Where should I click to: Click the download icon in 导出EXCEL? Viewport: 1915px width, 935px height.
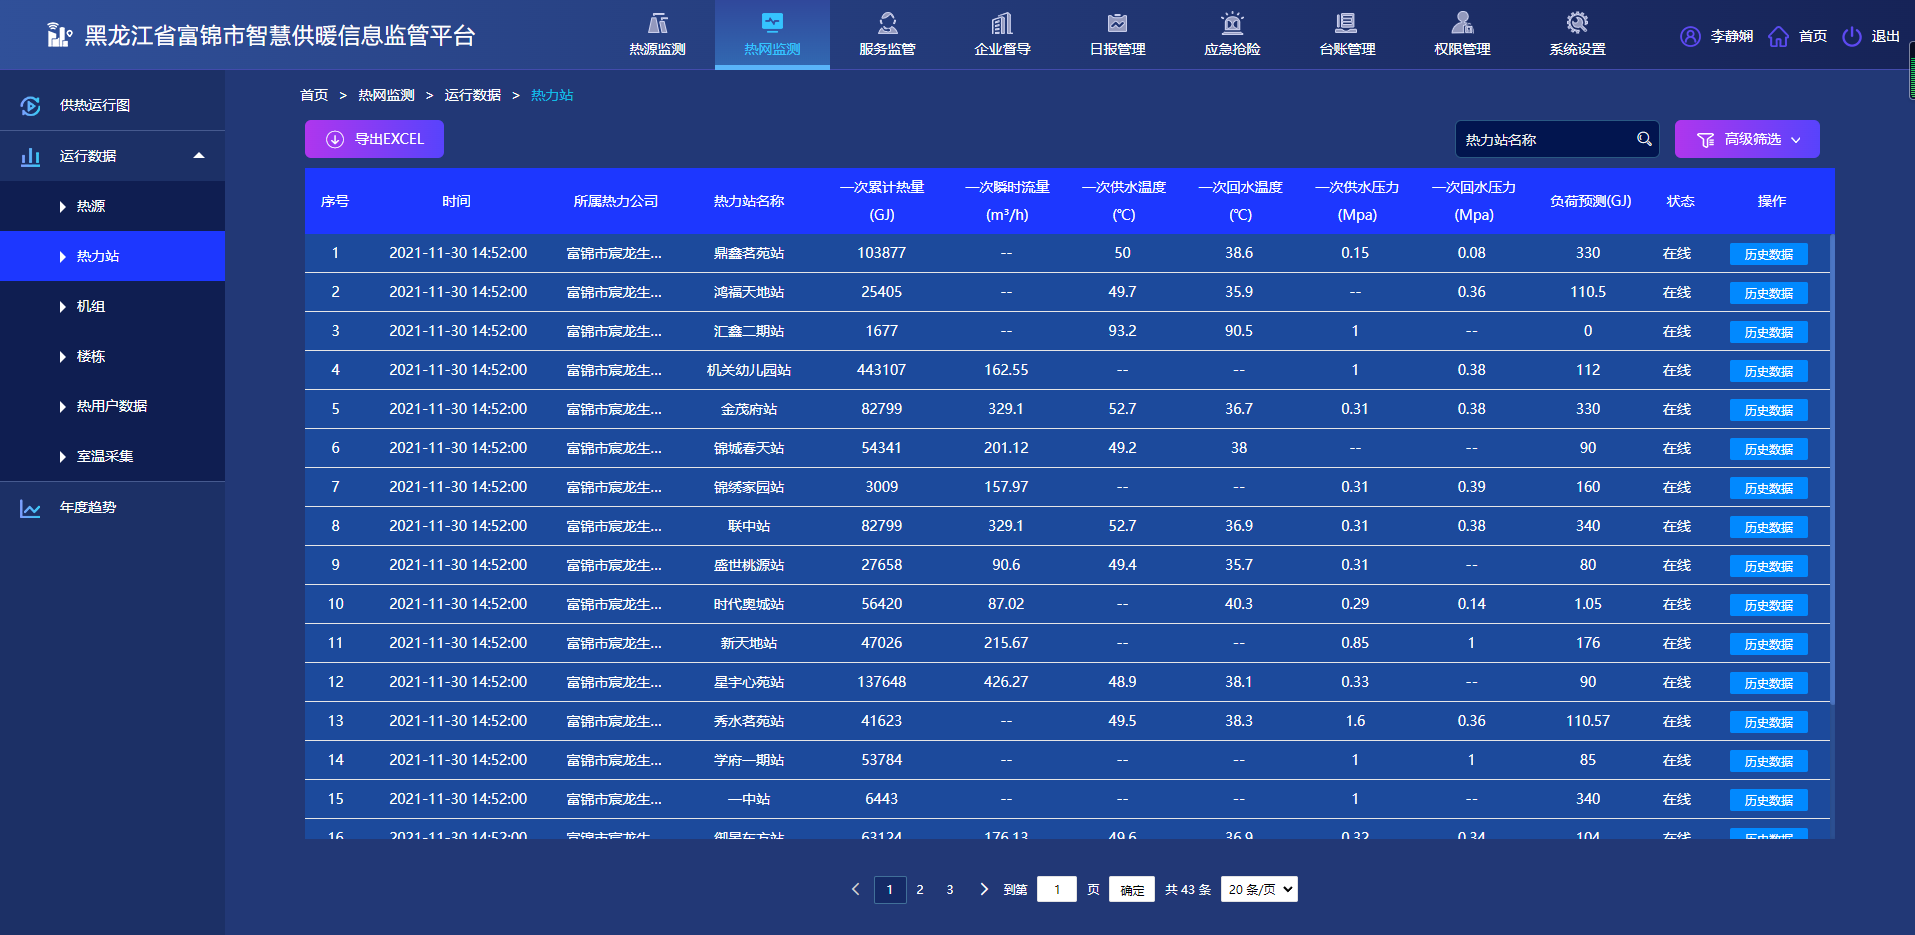tap(335, 139)
